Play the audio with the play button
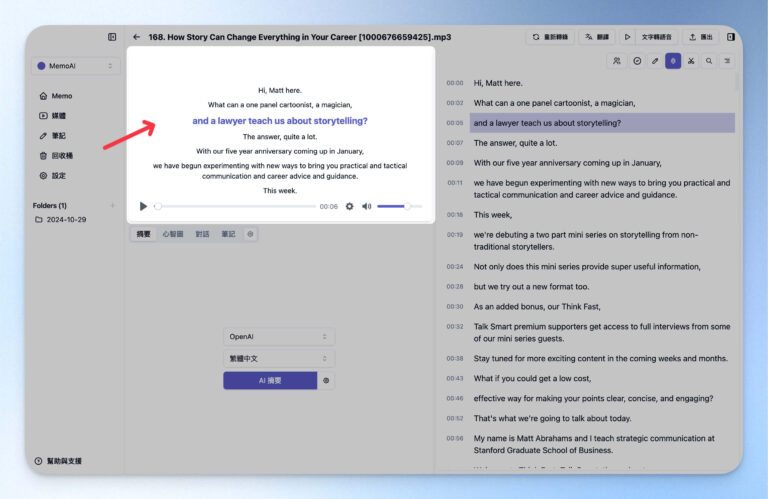The image size is (768, 499). click(x=143, y=206)
